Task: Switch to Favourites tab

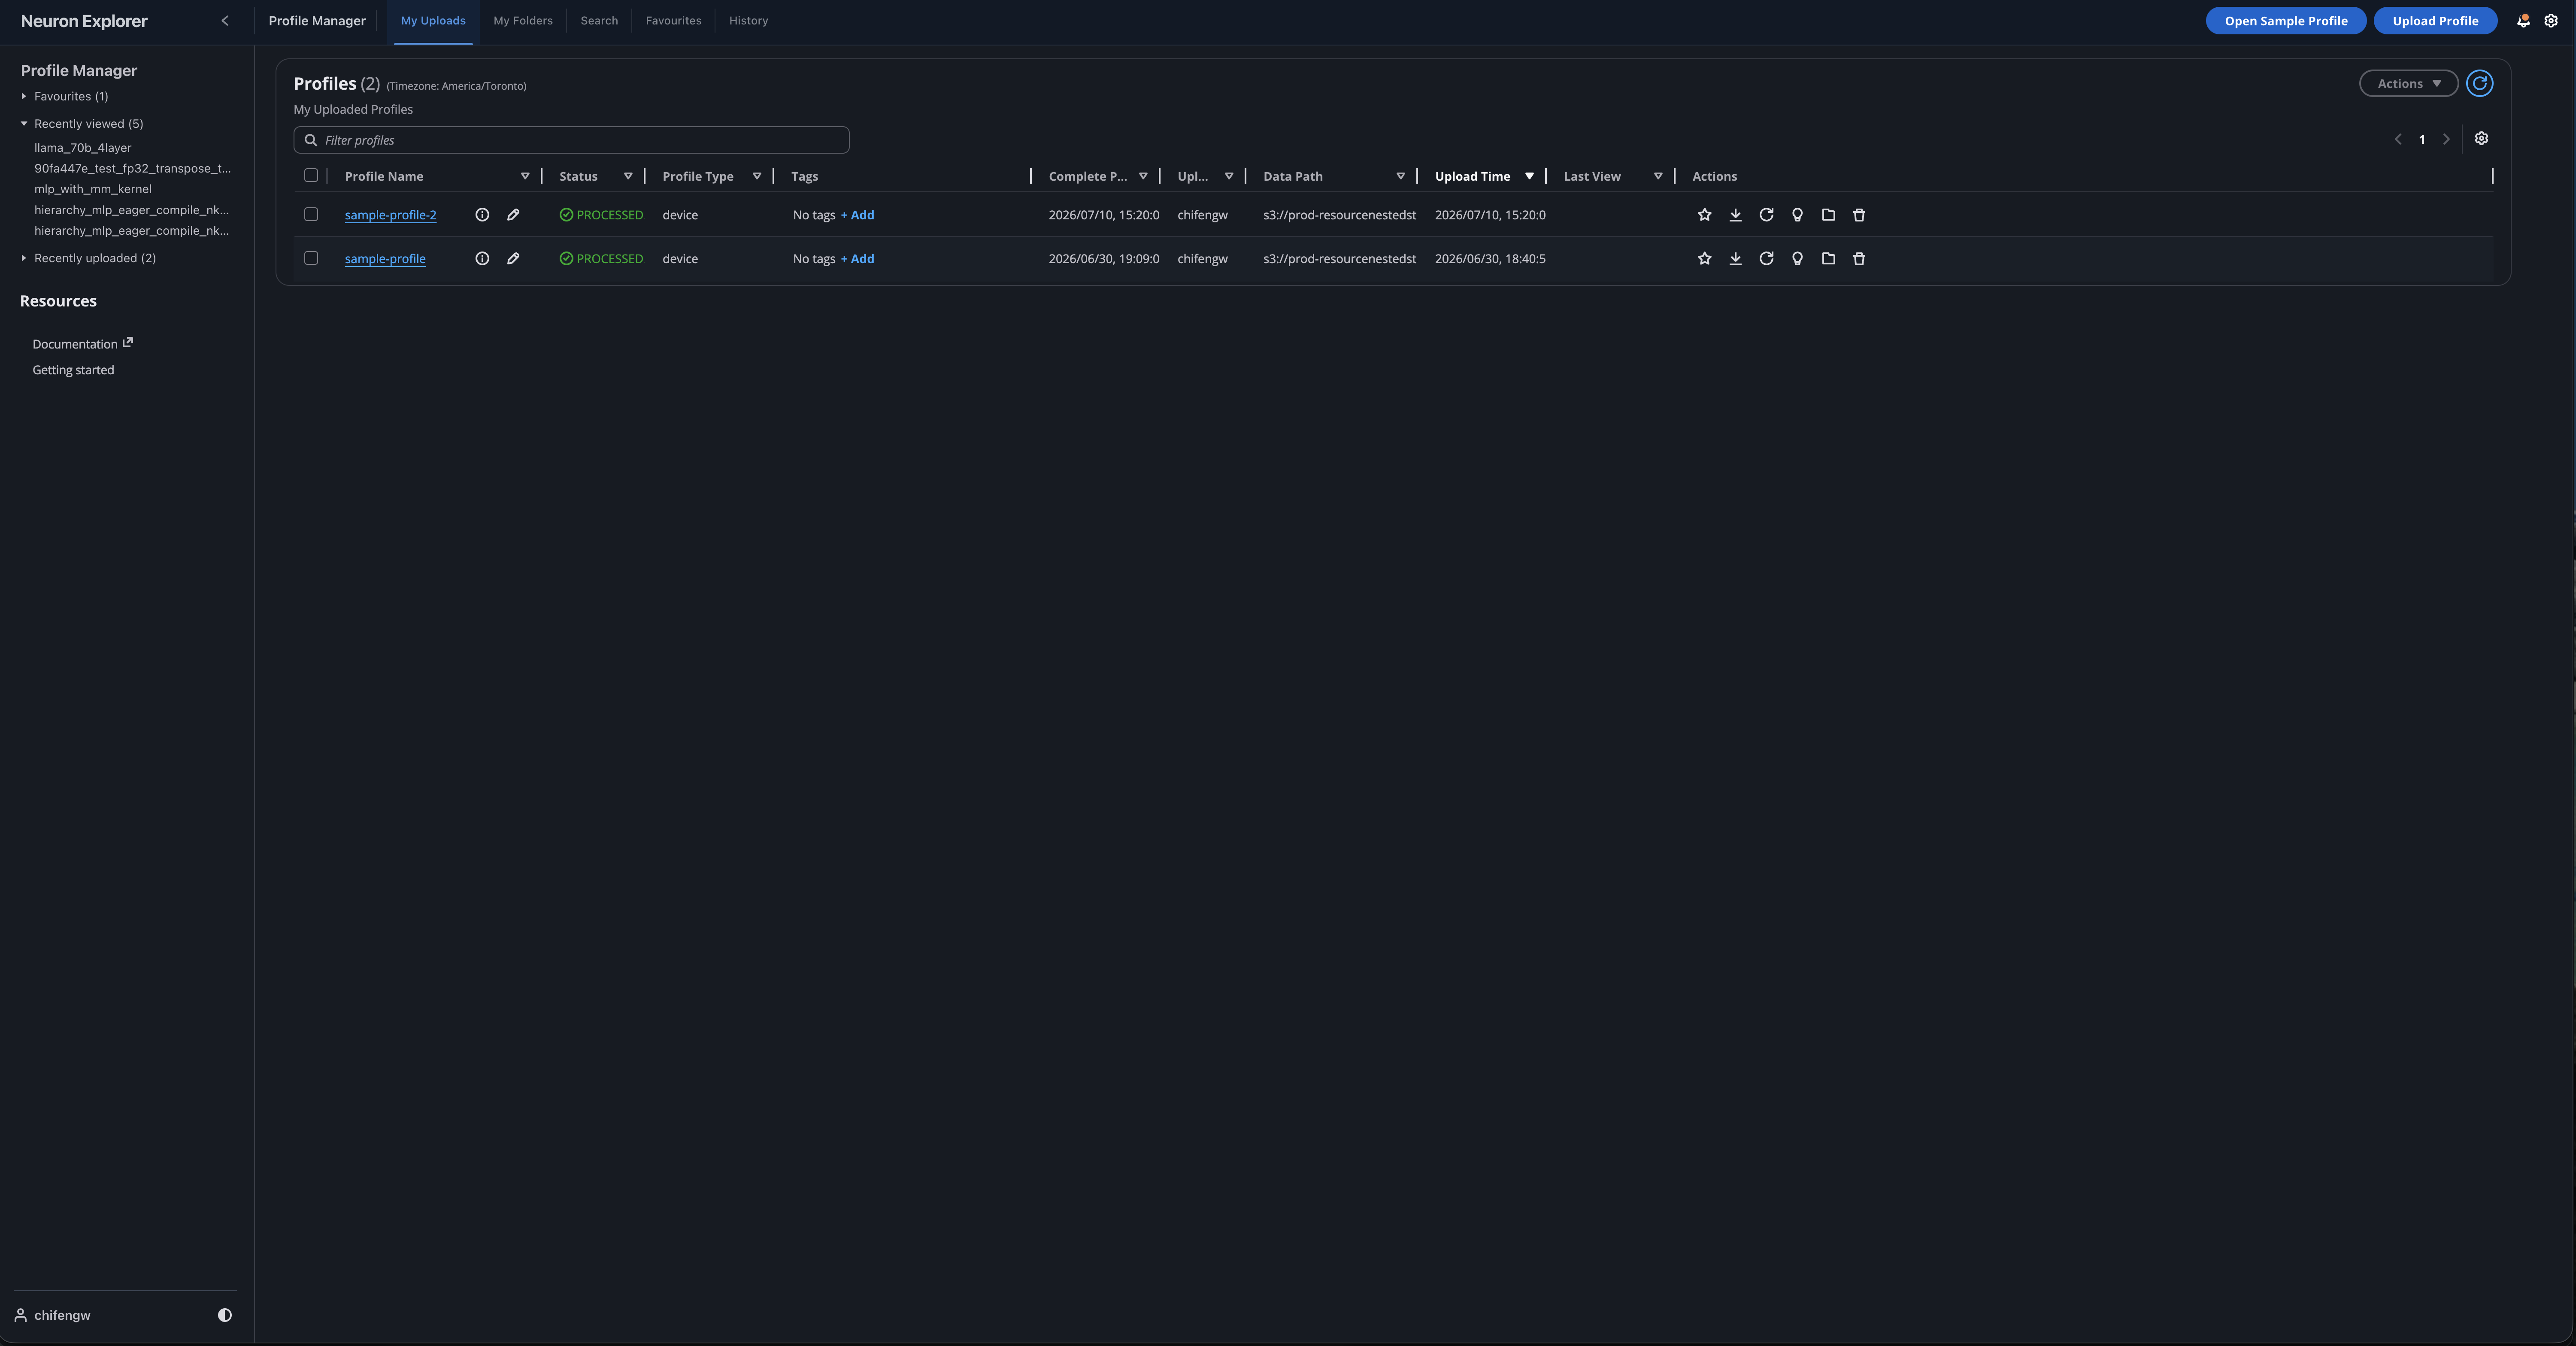Action: pos(673,21)
